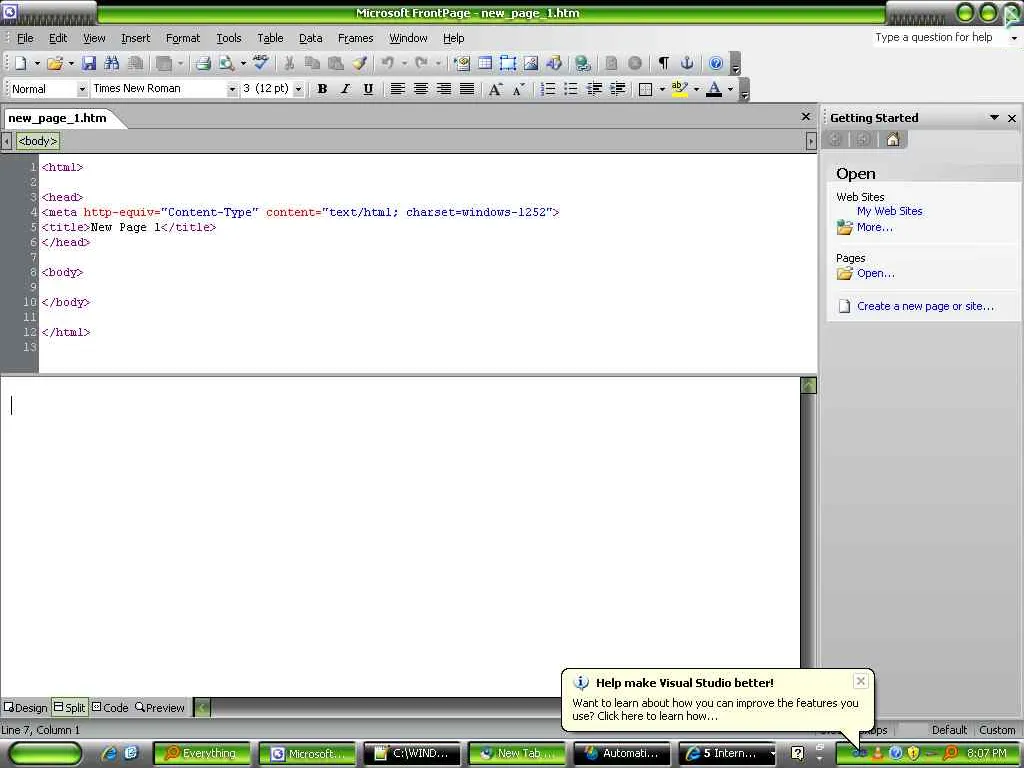Toggle bulleted list
The height and width of the screenshot is (768, 1024).
(571, 89)
